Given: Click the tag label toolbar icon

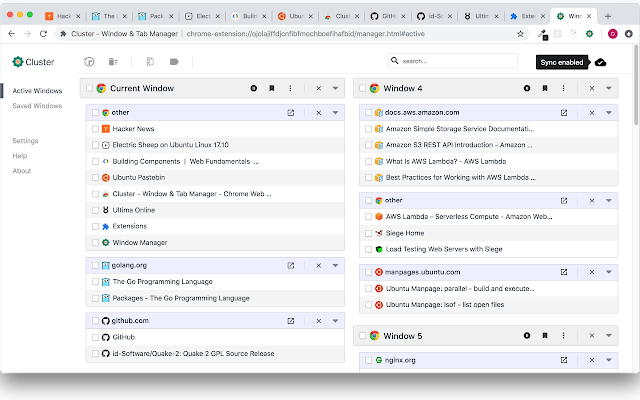Looking at the screenshot, I should click(174, 62).
